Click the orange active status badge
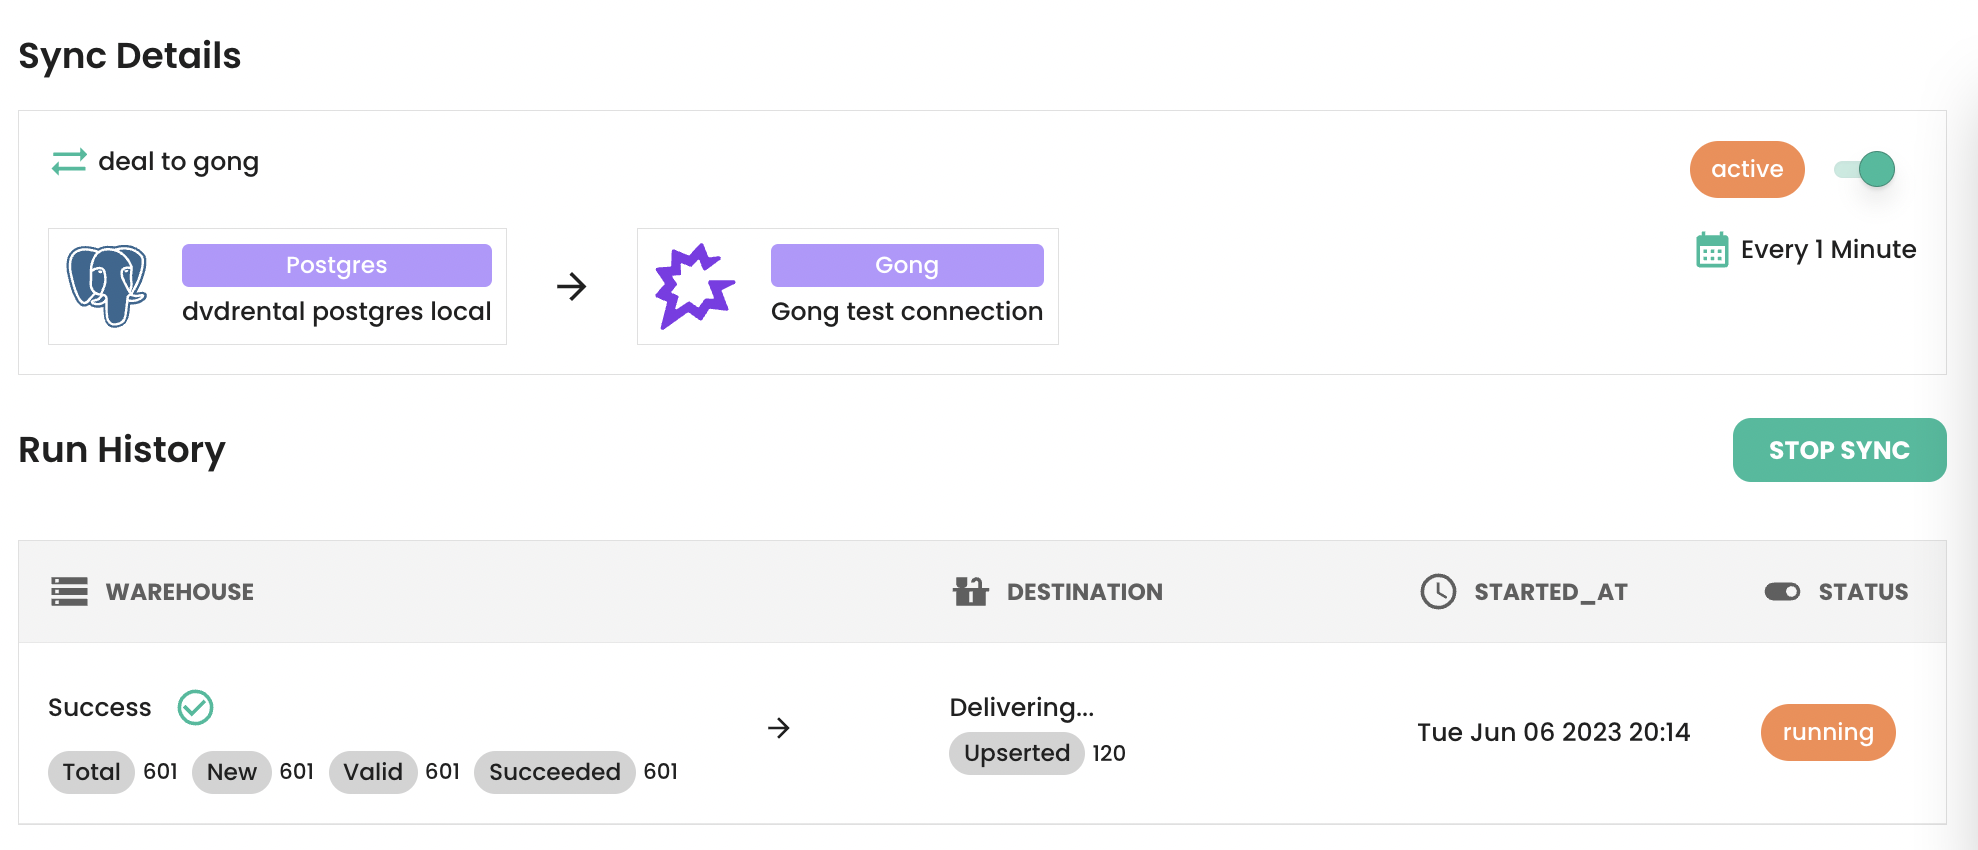1978x850 pixels. pyautogui.click(x=1746, y=169)
